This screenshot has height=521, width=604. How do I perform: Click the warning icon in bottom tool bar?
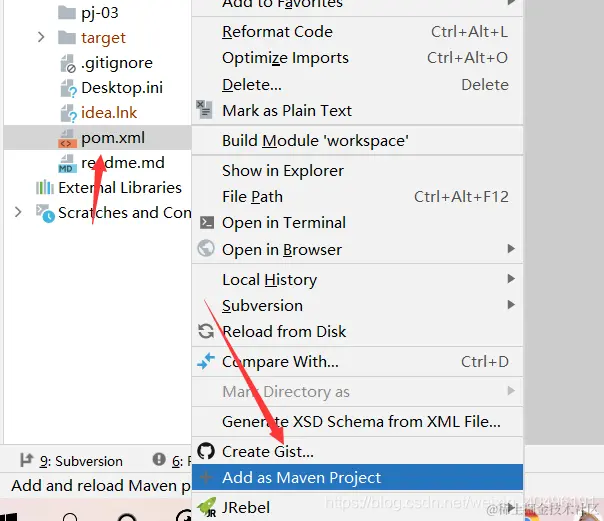(x=159, y=459)
